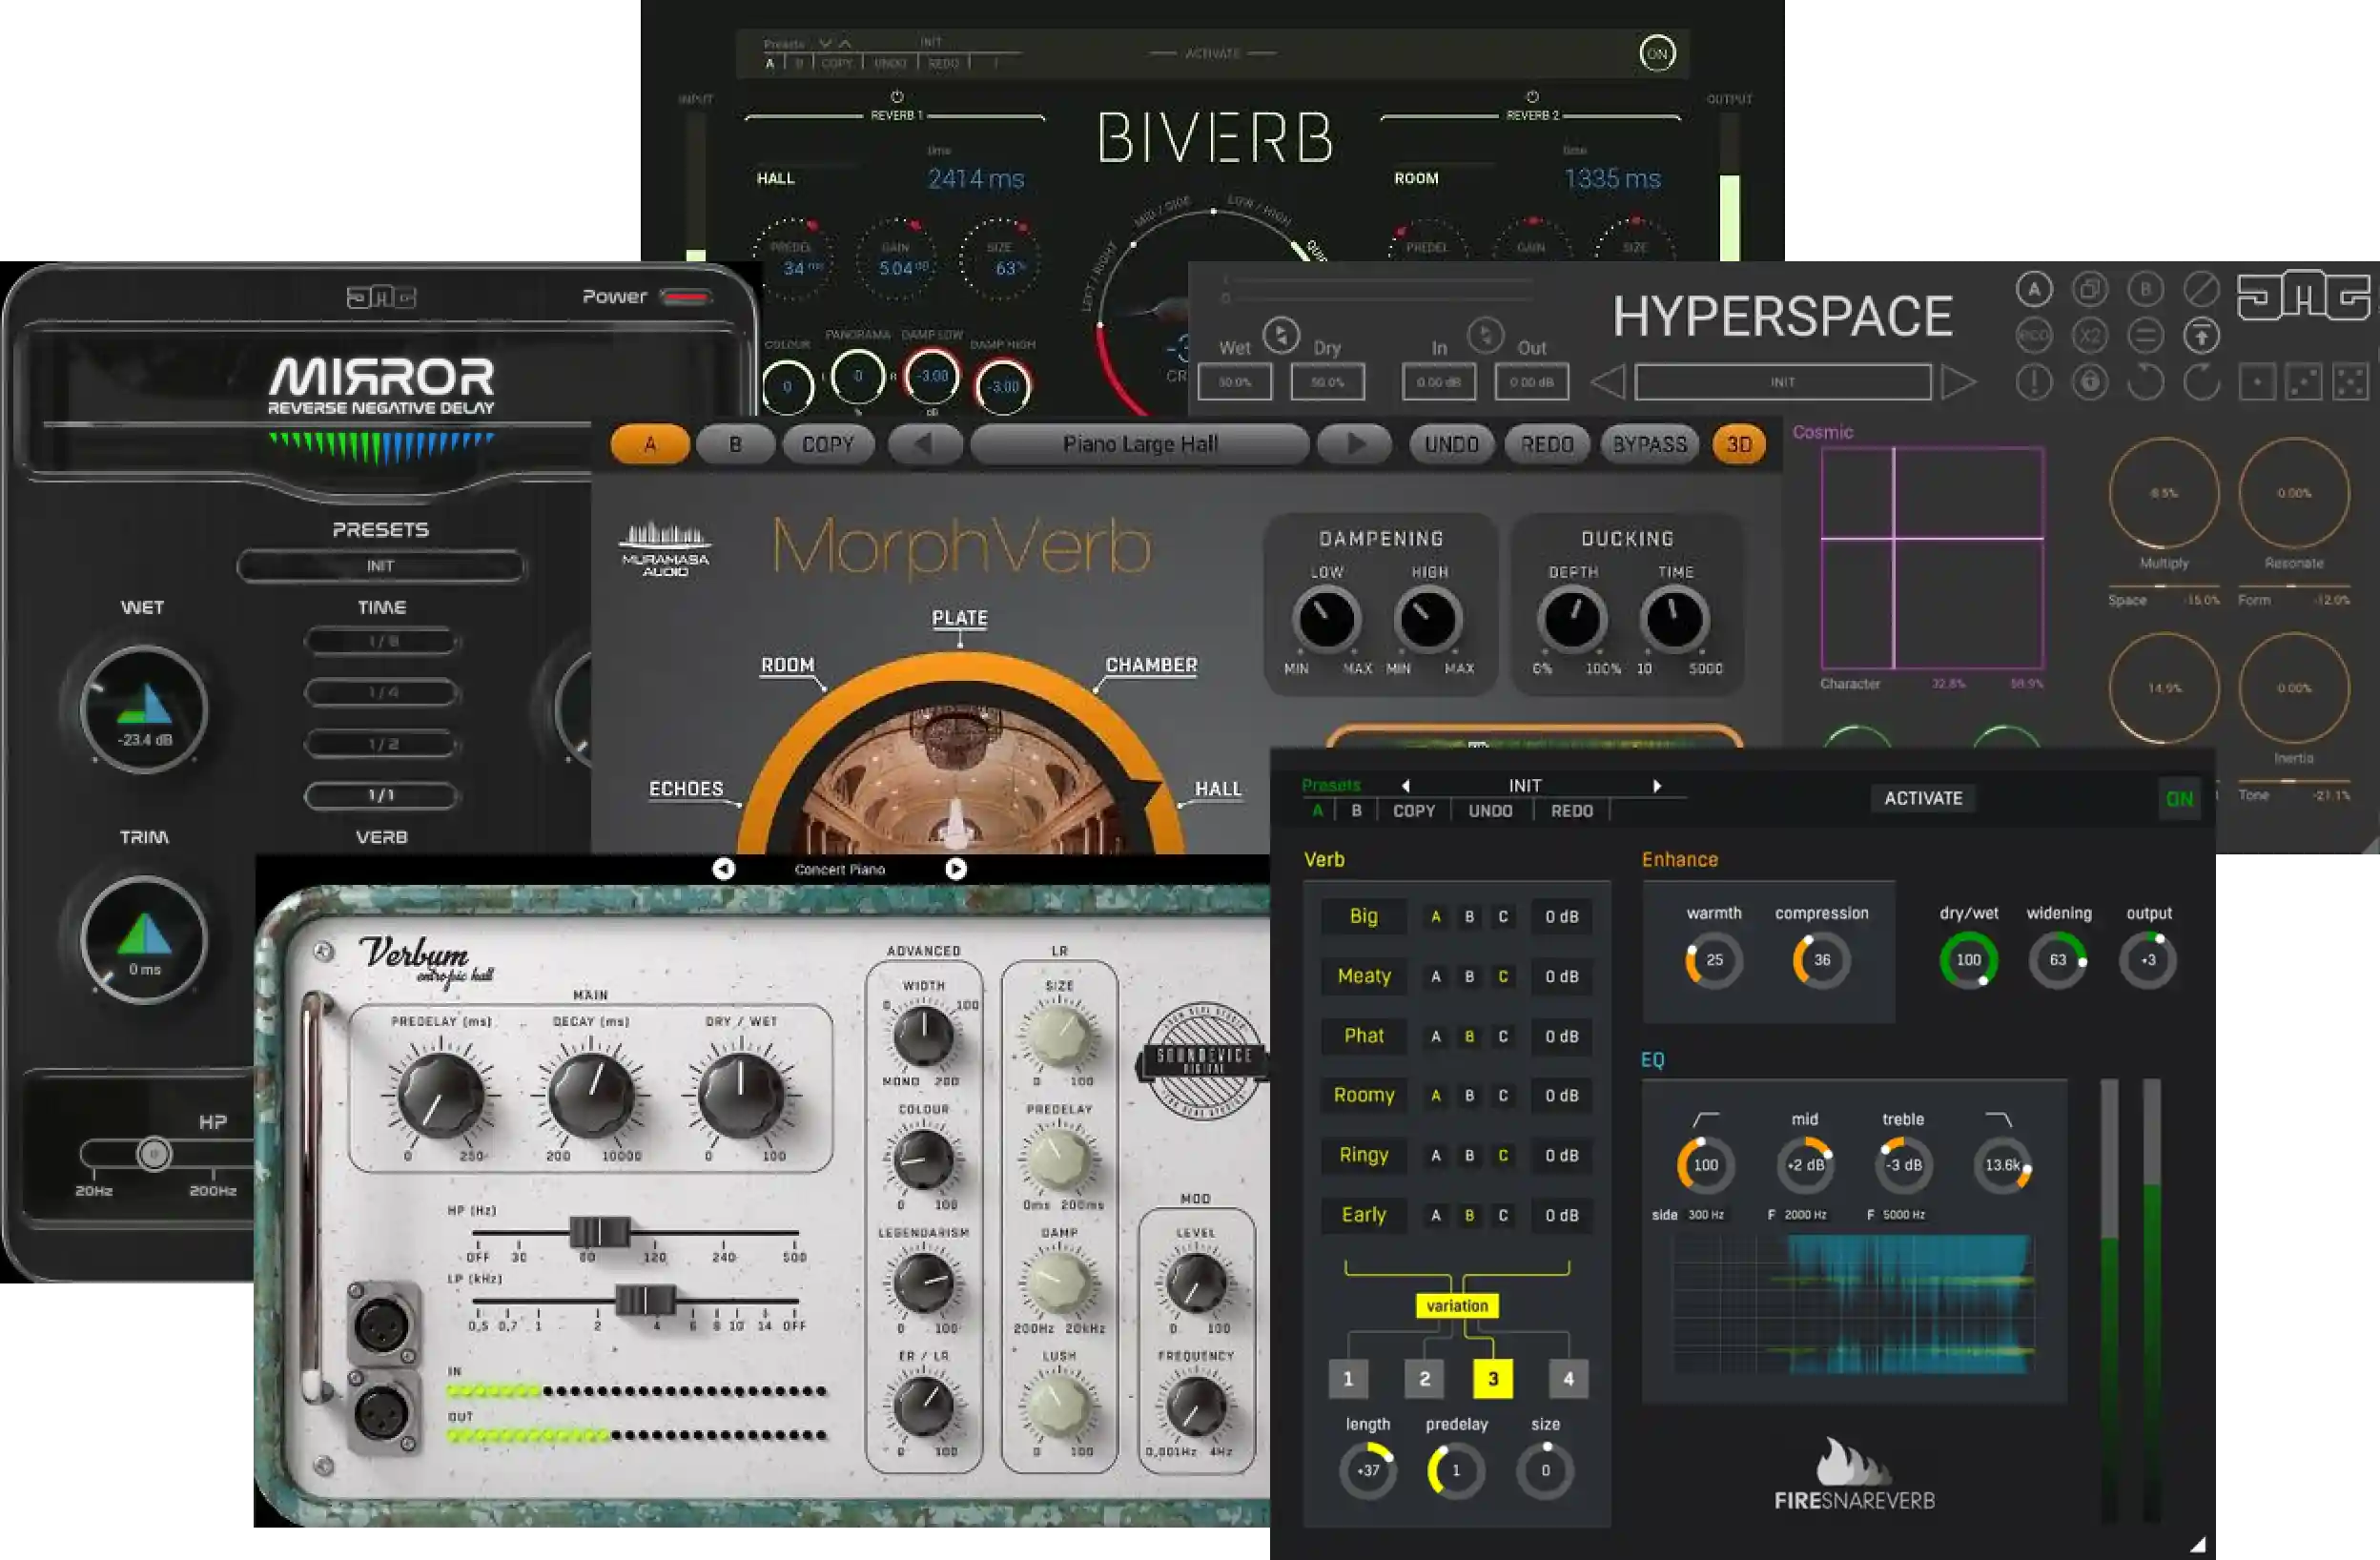
Task: Click the copy A-to-B icon in Hyperspace
Action: [x=2089, y=290]
